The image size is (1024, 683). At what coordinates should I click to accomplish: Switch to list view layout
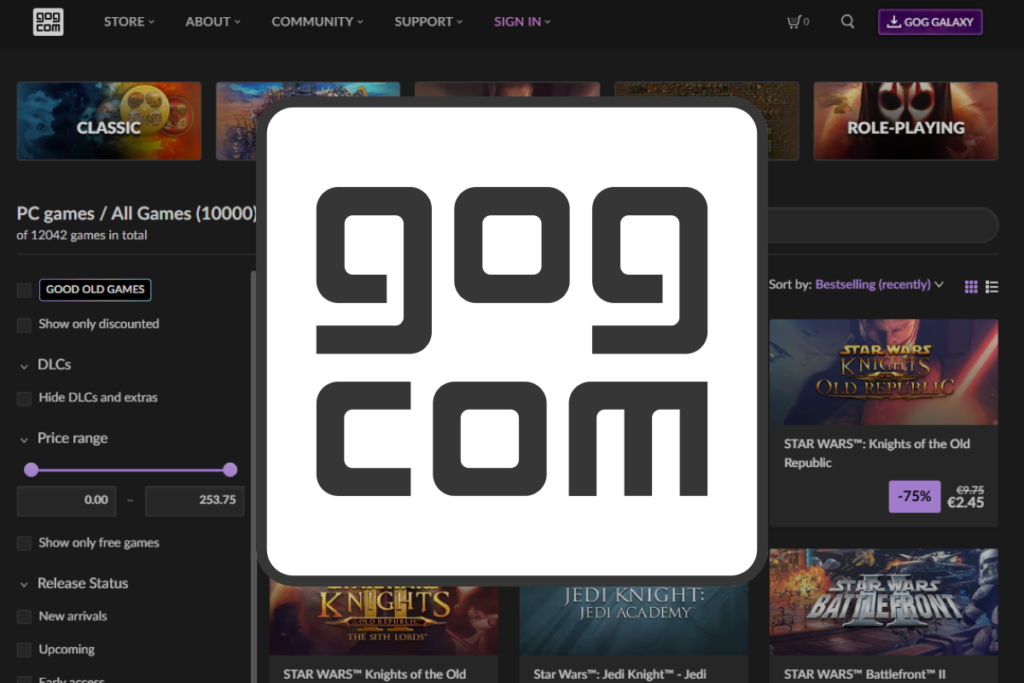point(992,287)
